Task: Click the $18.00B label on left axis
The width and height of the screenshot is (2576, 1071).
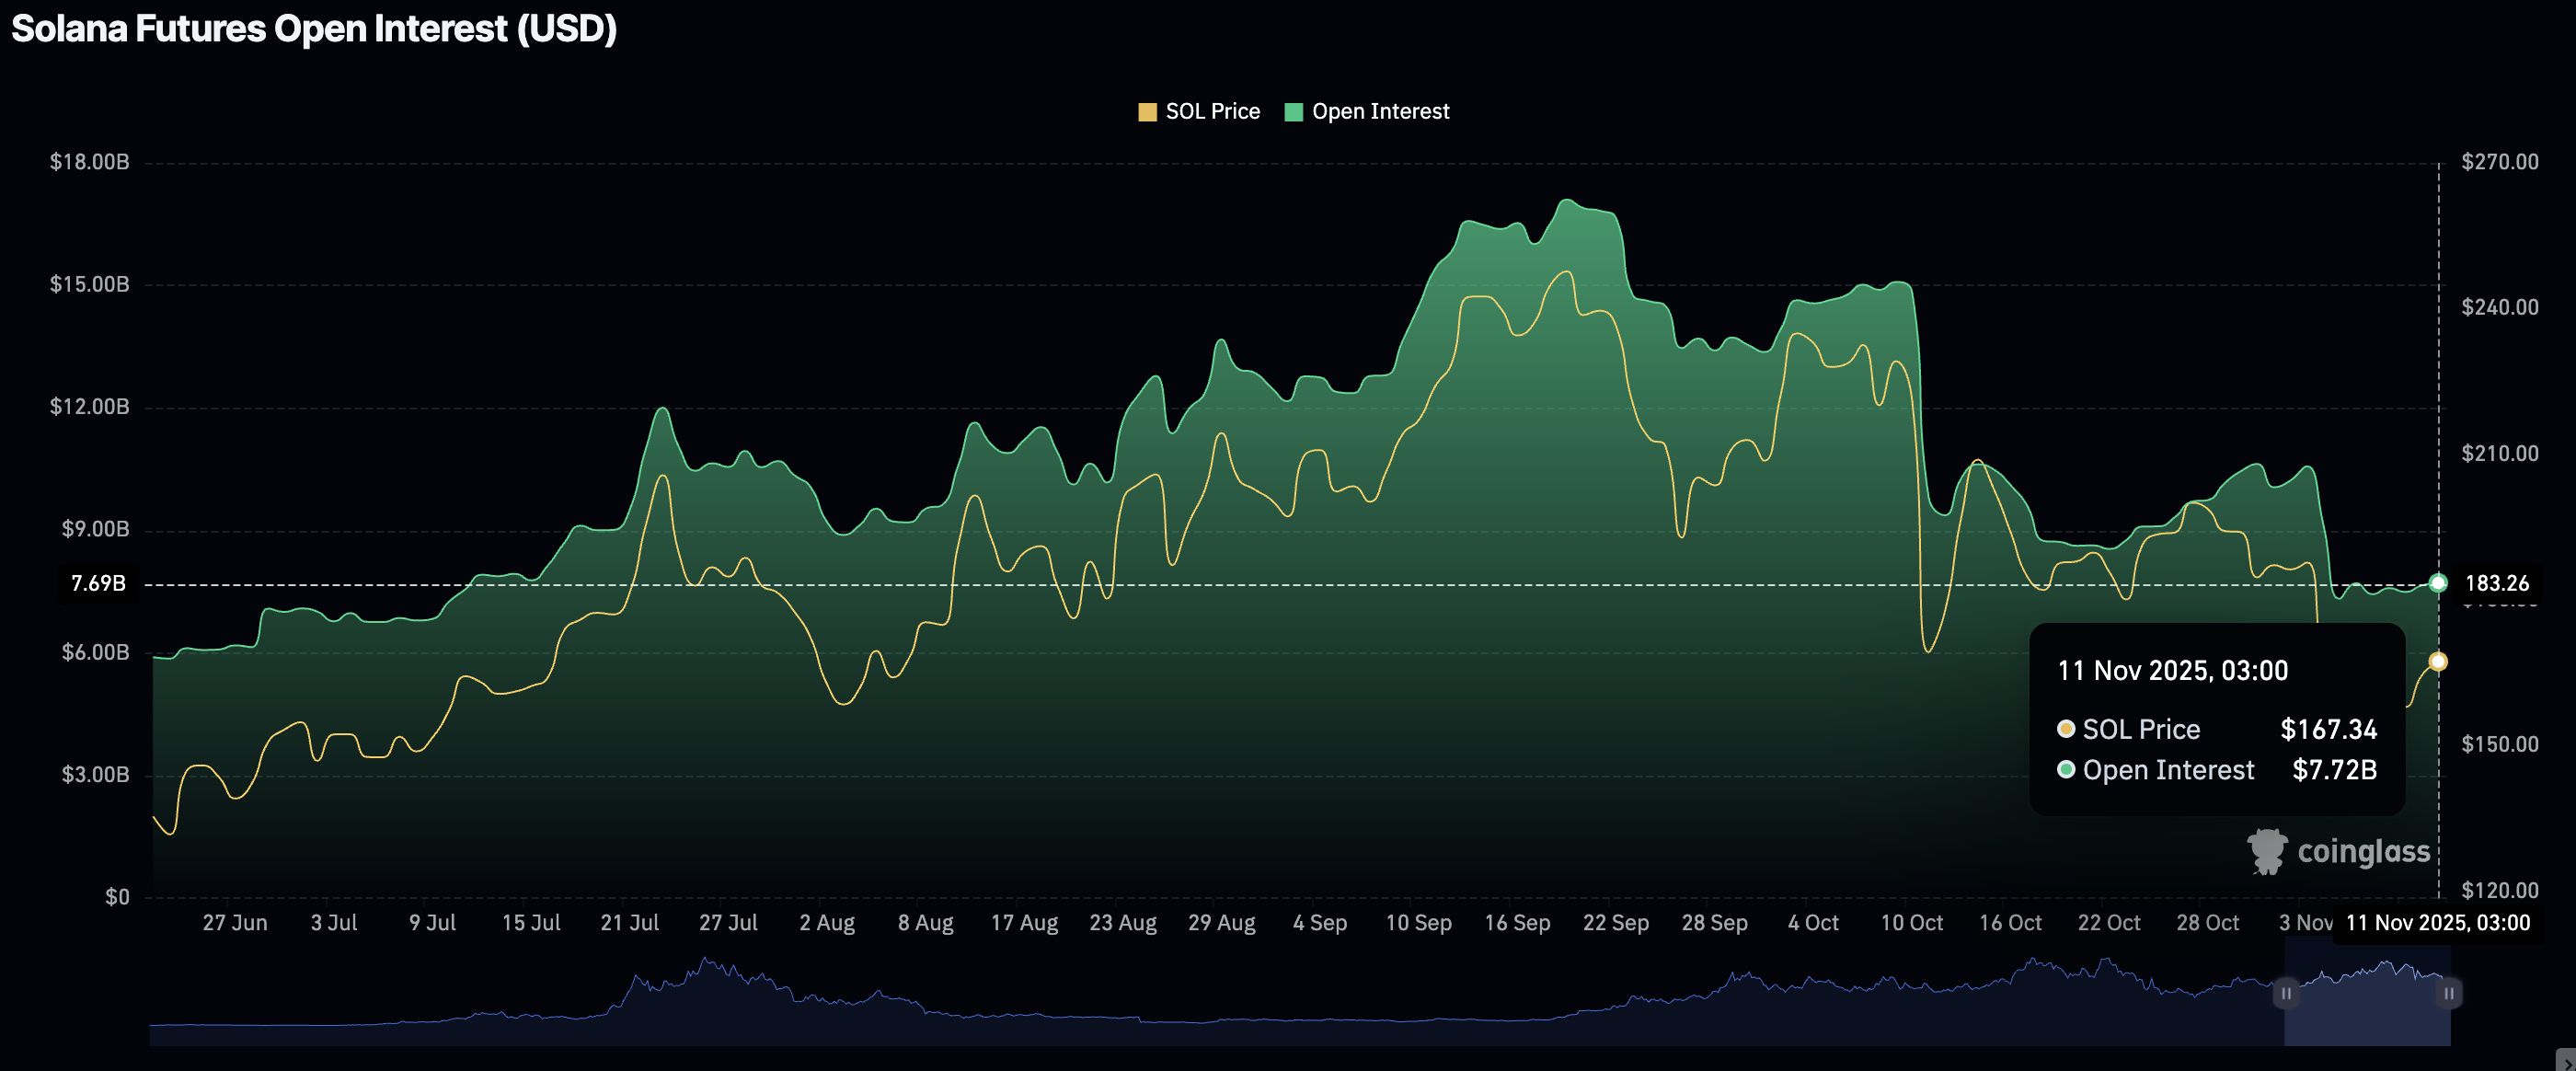Action: [90, 162]
